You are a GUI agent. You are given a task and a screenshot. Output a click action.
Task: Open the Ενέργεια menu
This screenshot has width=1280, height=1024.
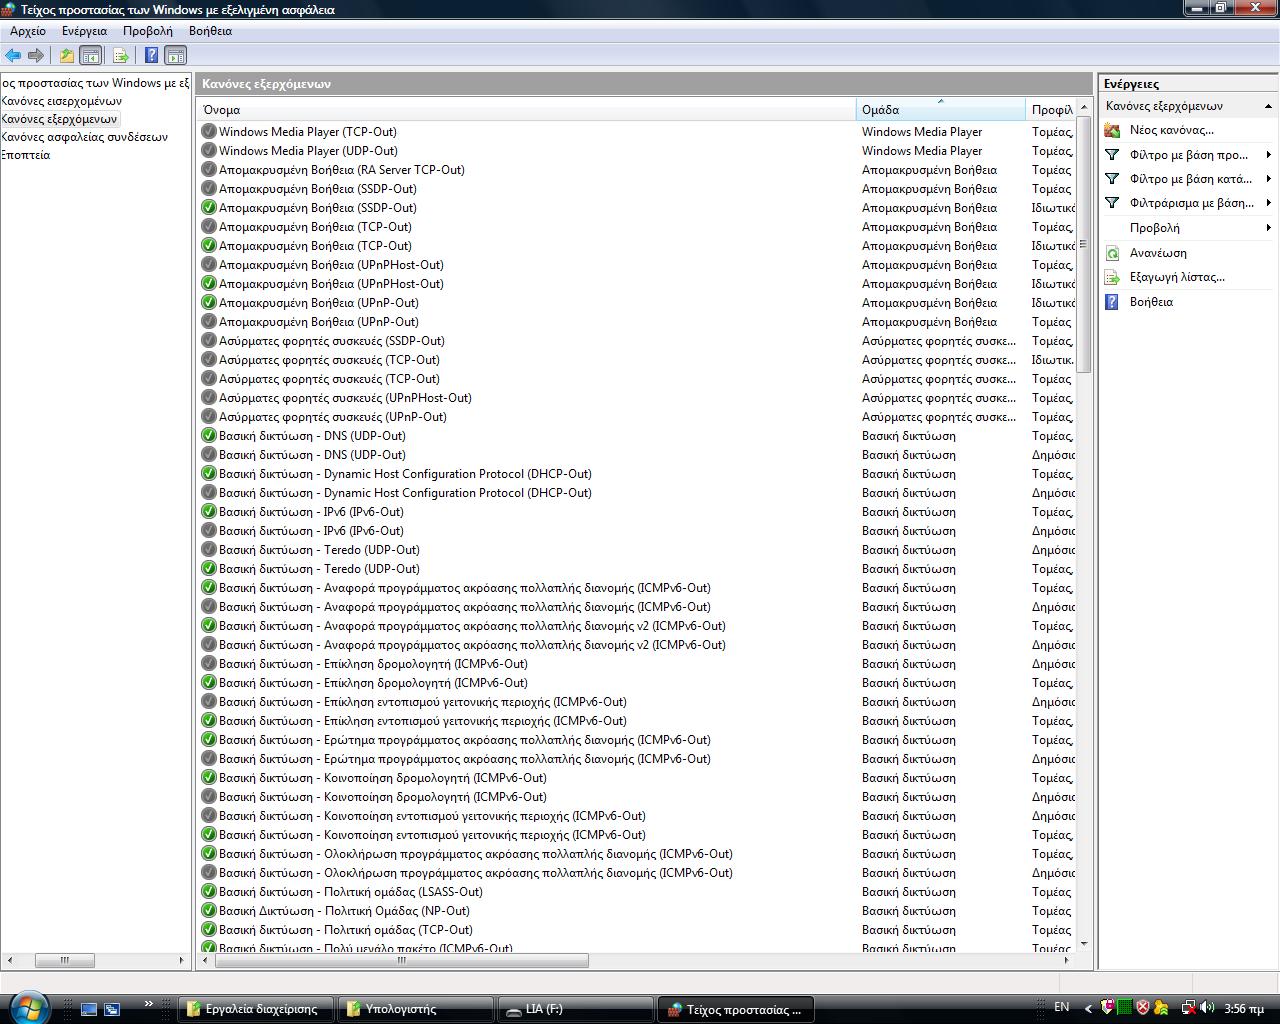(84, 31)
